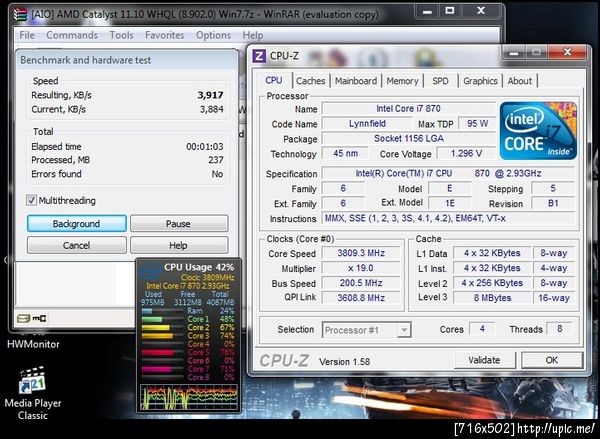This screenshot has height=439, width=600.
Task: Click the Version 1.58 text in CPU-Z
Action: click(344, 362)
